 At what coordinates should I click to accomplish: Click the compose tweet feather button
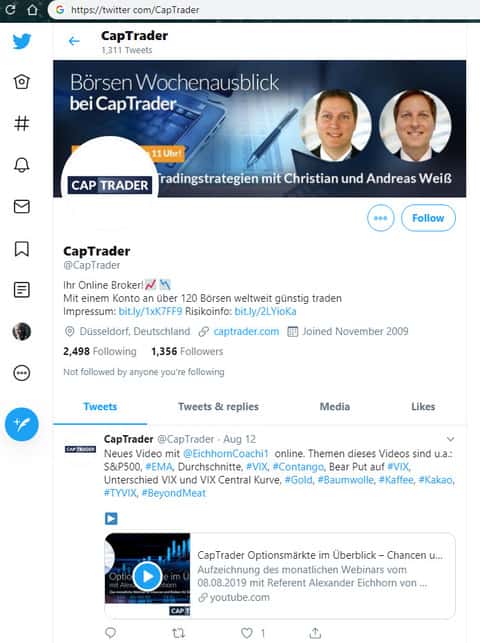click(x=22, y=424)
